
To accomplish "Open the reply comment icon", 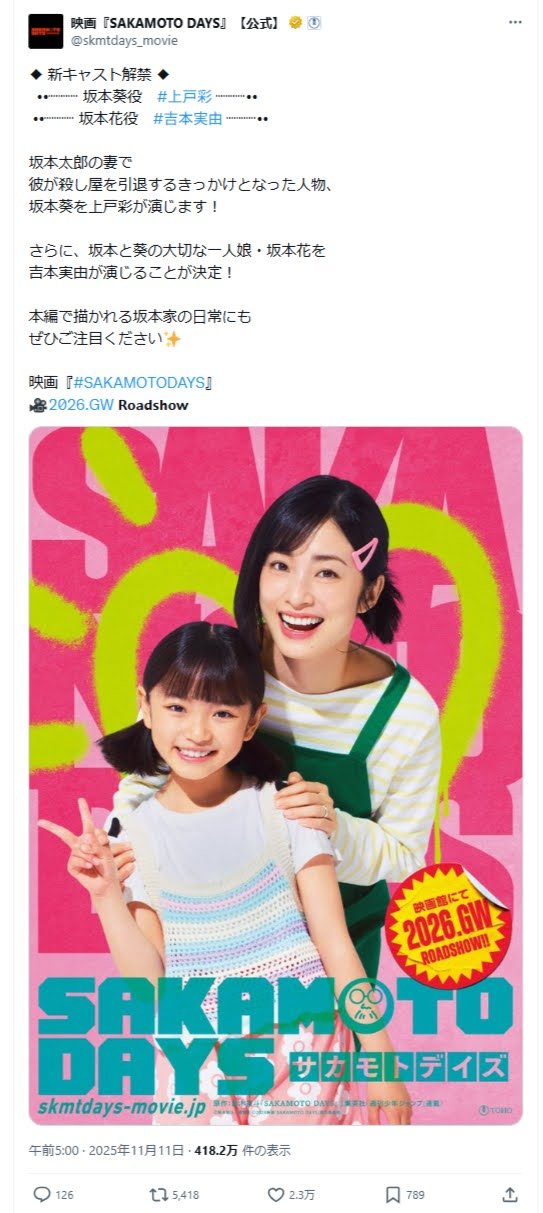I will pos(41,1194).
